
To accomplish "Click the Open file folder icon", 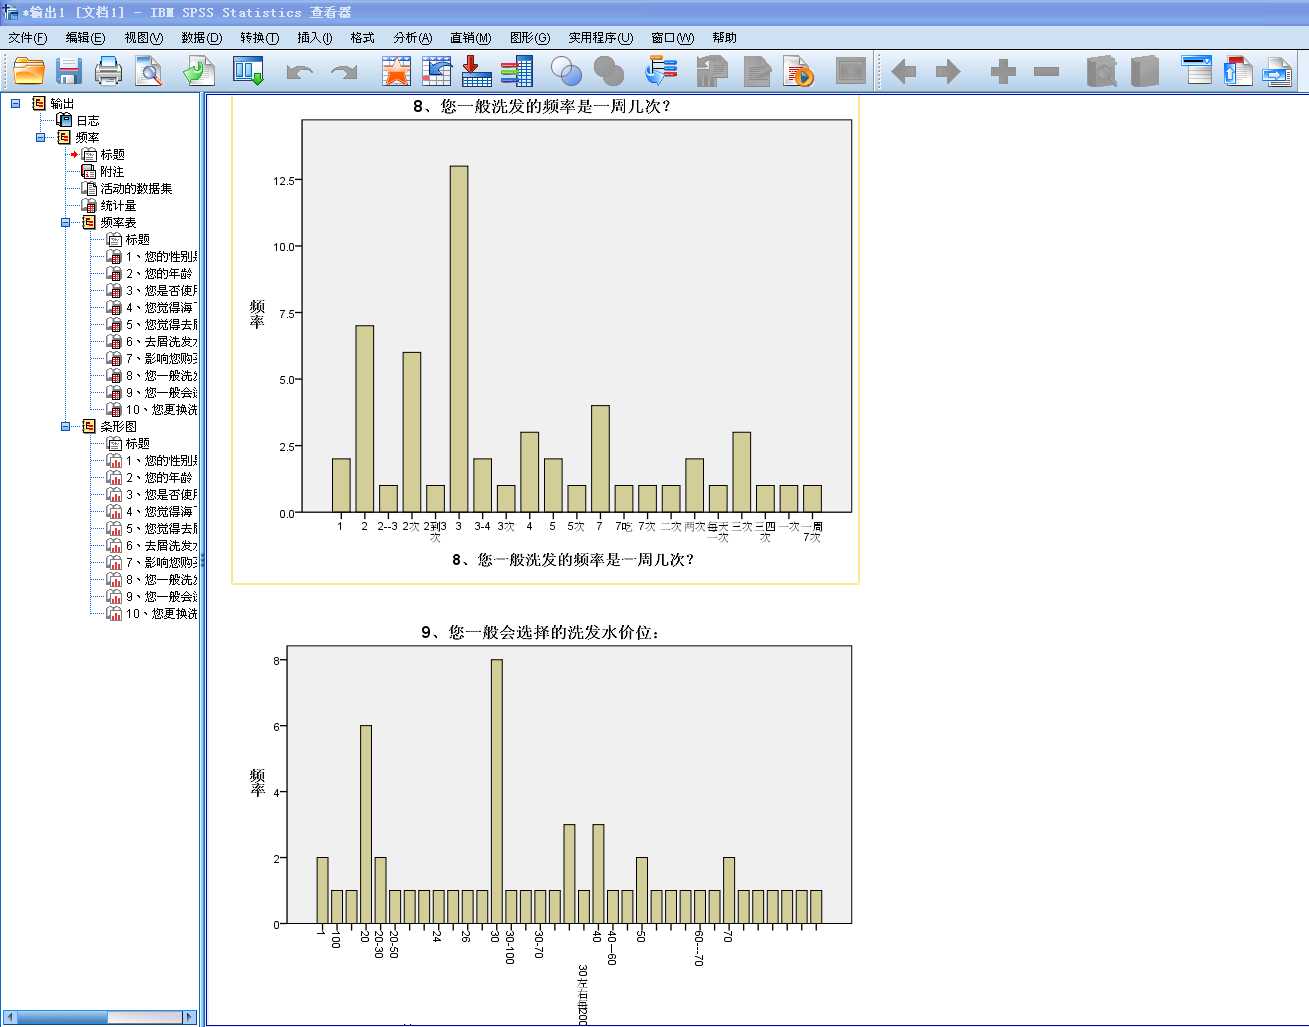I will click(x=28, y=71).
